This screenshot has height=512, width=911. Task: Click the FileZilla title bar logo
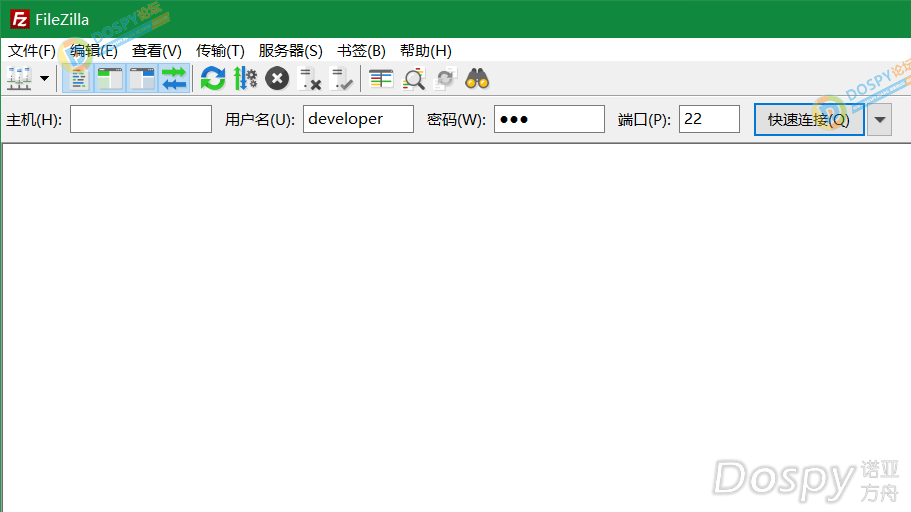point(20,19)
